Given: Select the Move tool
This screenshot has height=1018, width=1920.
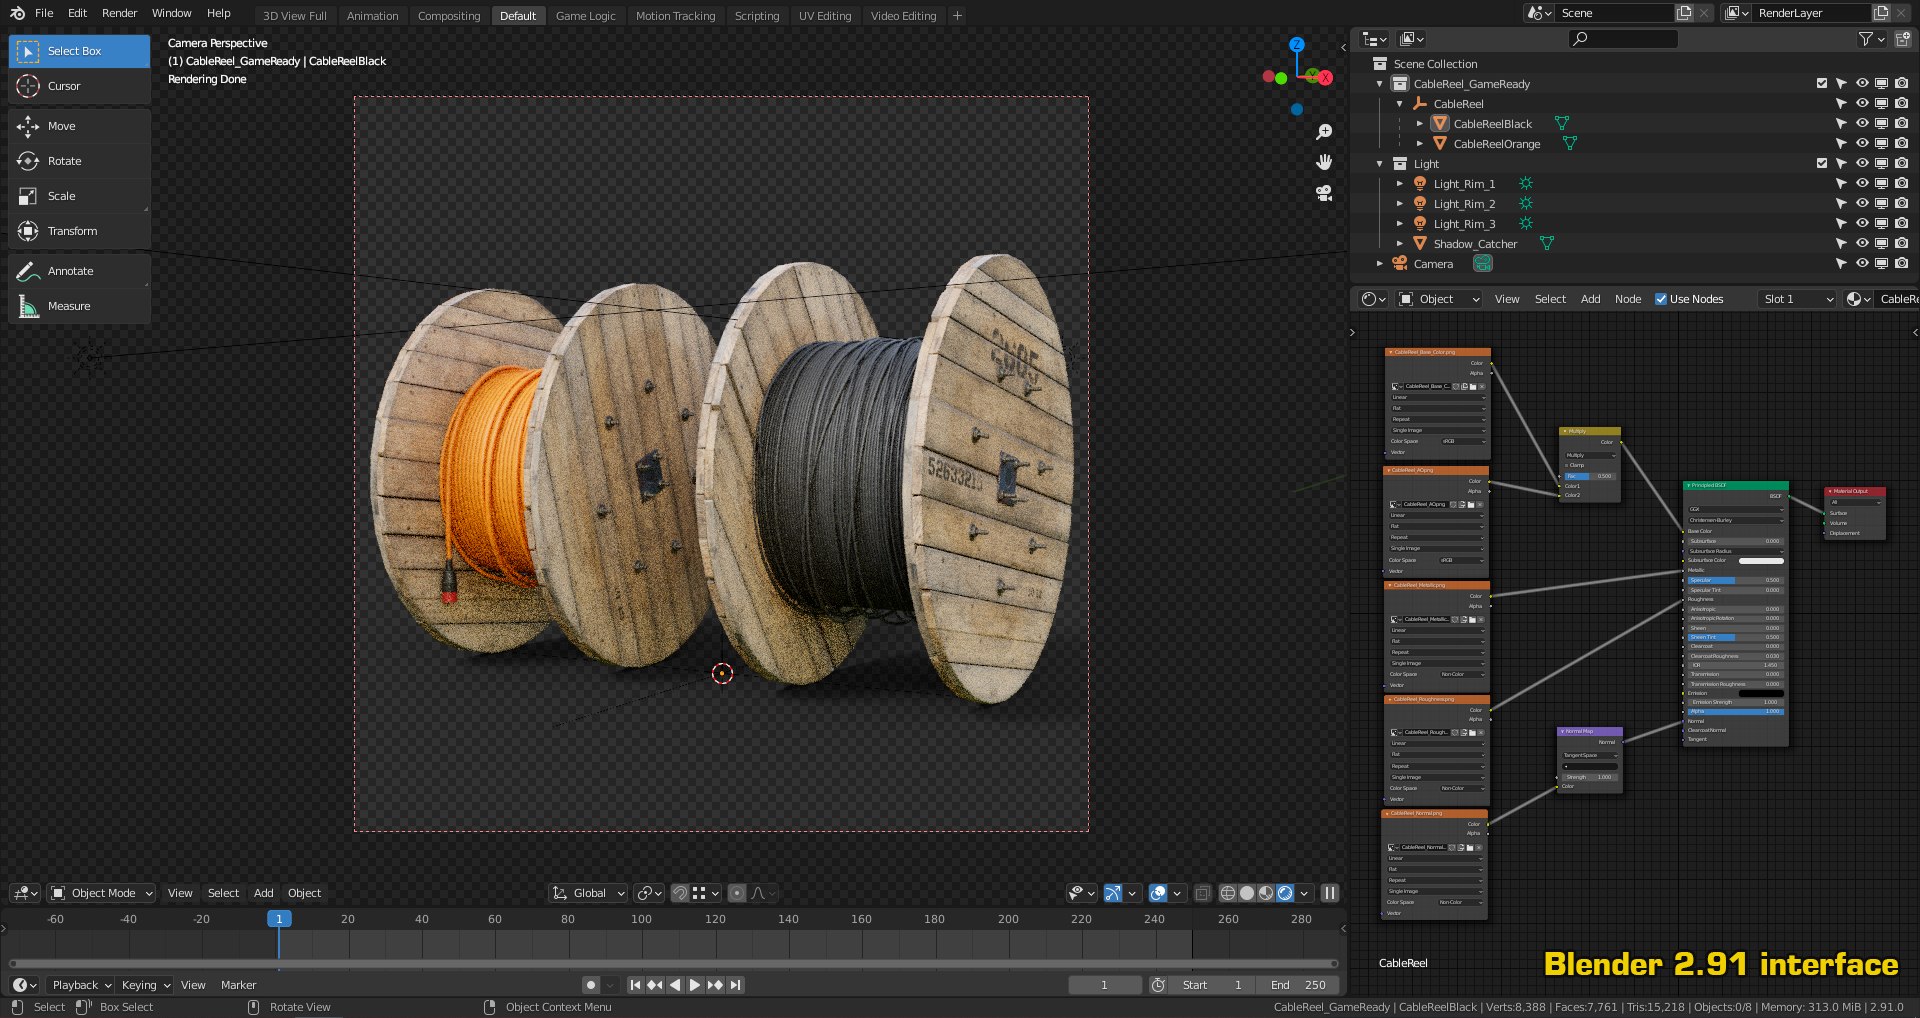Looking at the screenshot, I should pos(79,126).
